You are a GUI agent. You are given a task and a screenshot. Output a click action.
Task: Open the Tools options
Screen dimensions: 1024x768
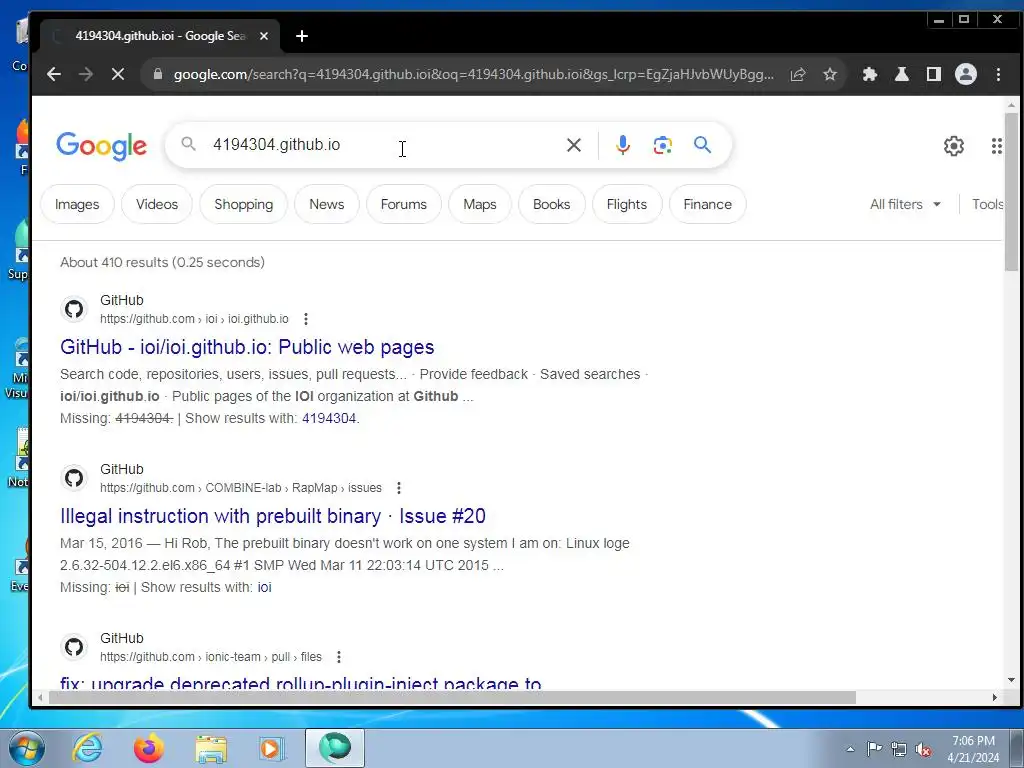point(987,204)
